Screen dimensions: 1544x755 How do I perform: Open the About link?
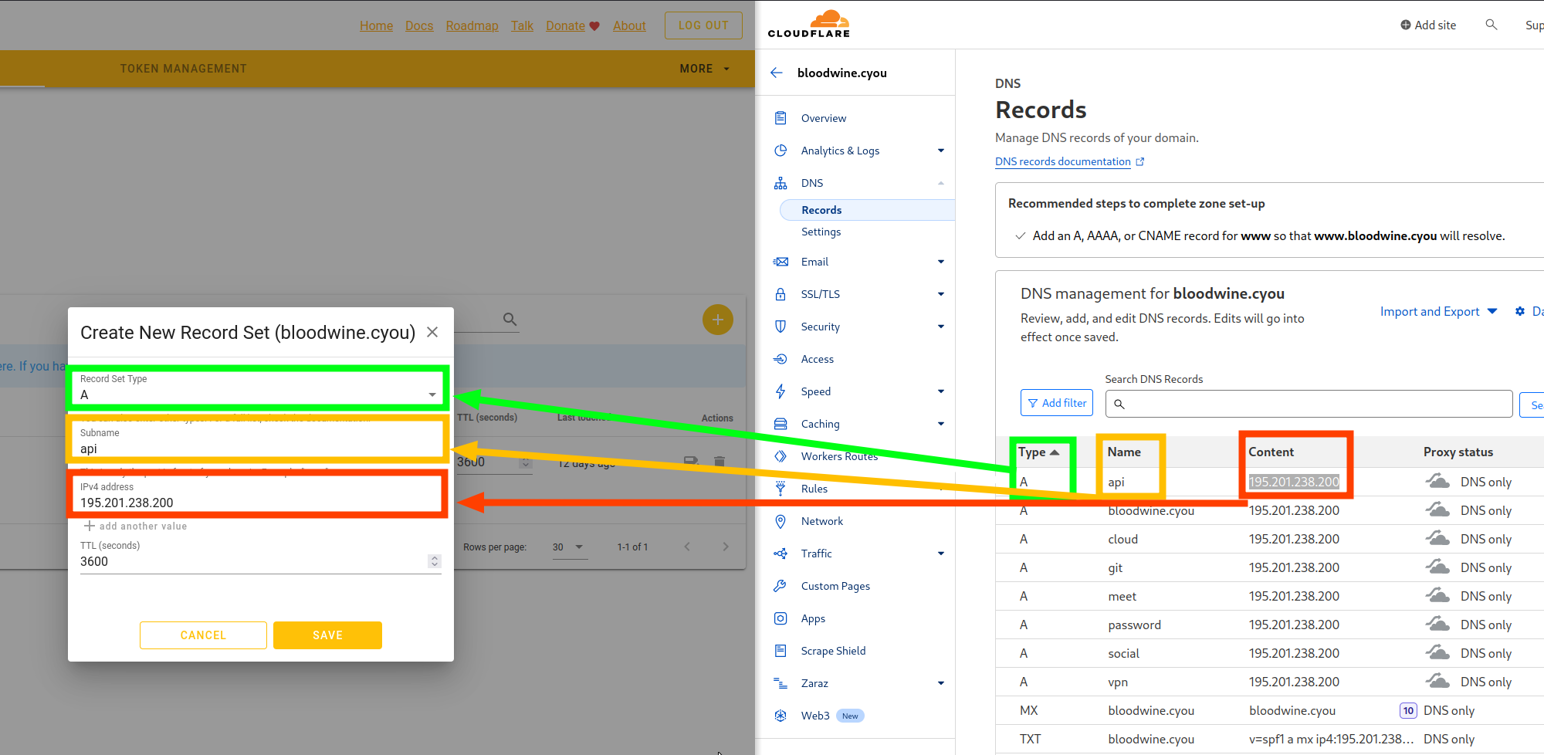629,26
